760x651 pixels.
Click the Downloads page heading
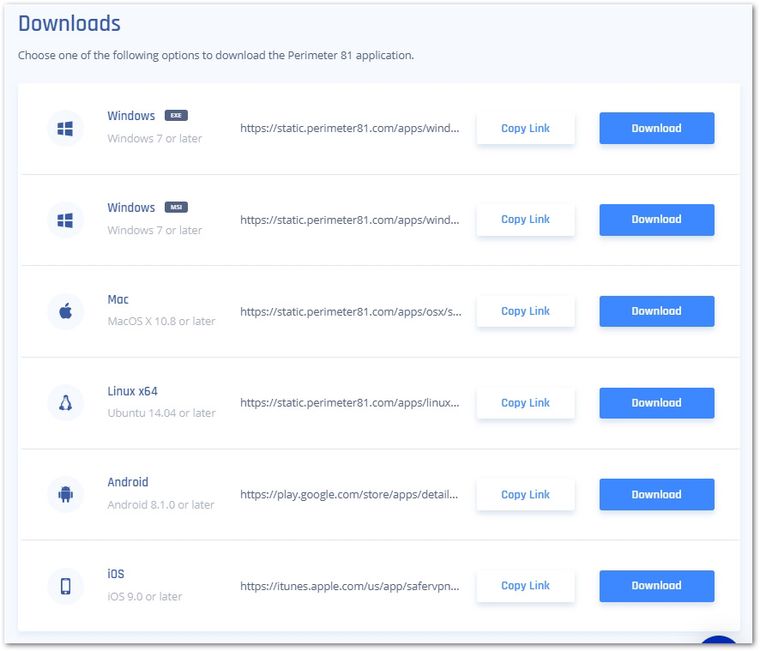[x=69, y=23]
